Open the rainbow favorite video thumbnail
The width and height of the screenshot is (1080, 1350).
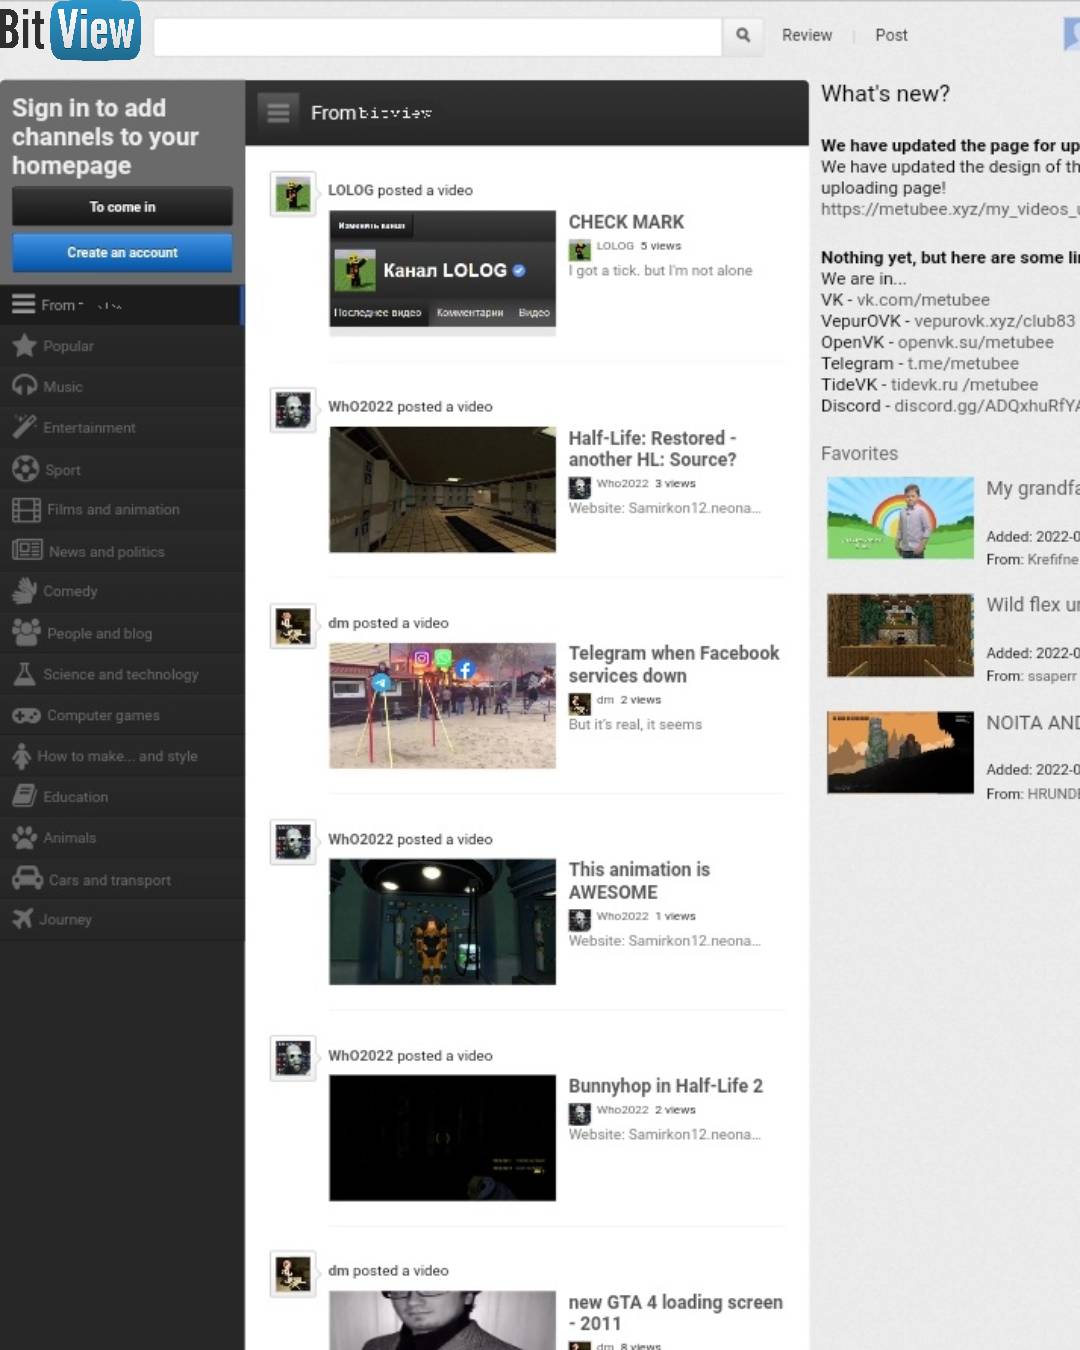tap(900, 517)
